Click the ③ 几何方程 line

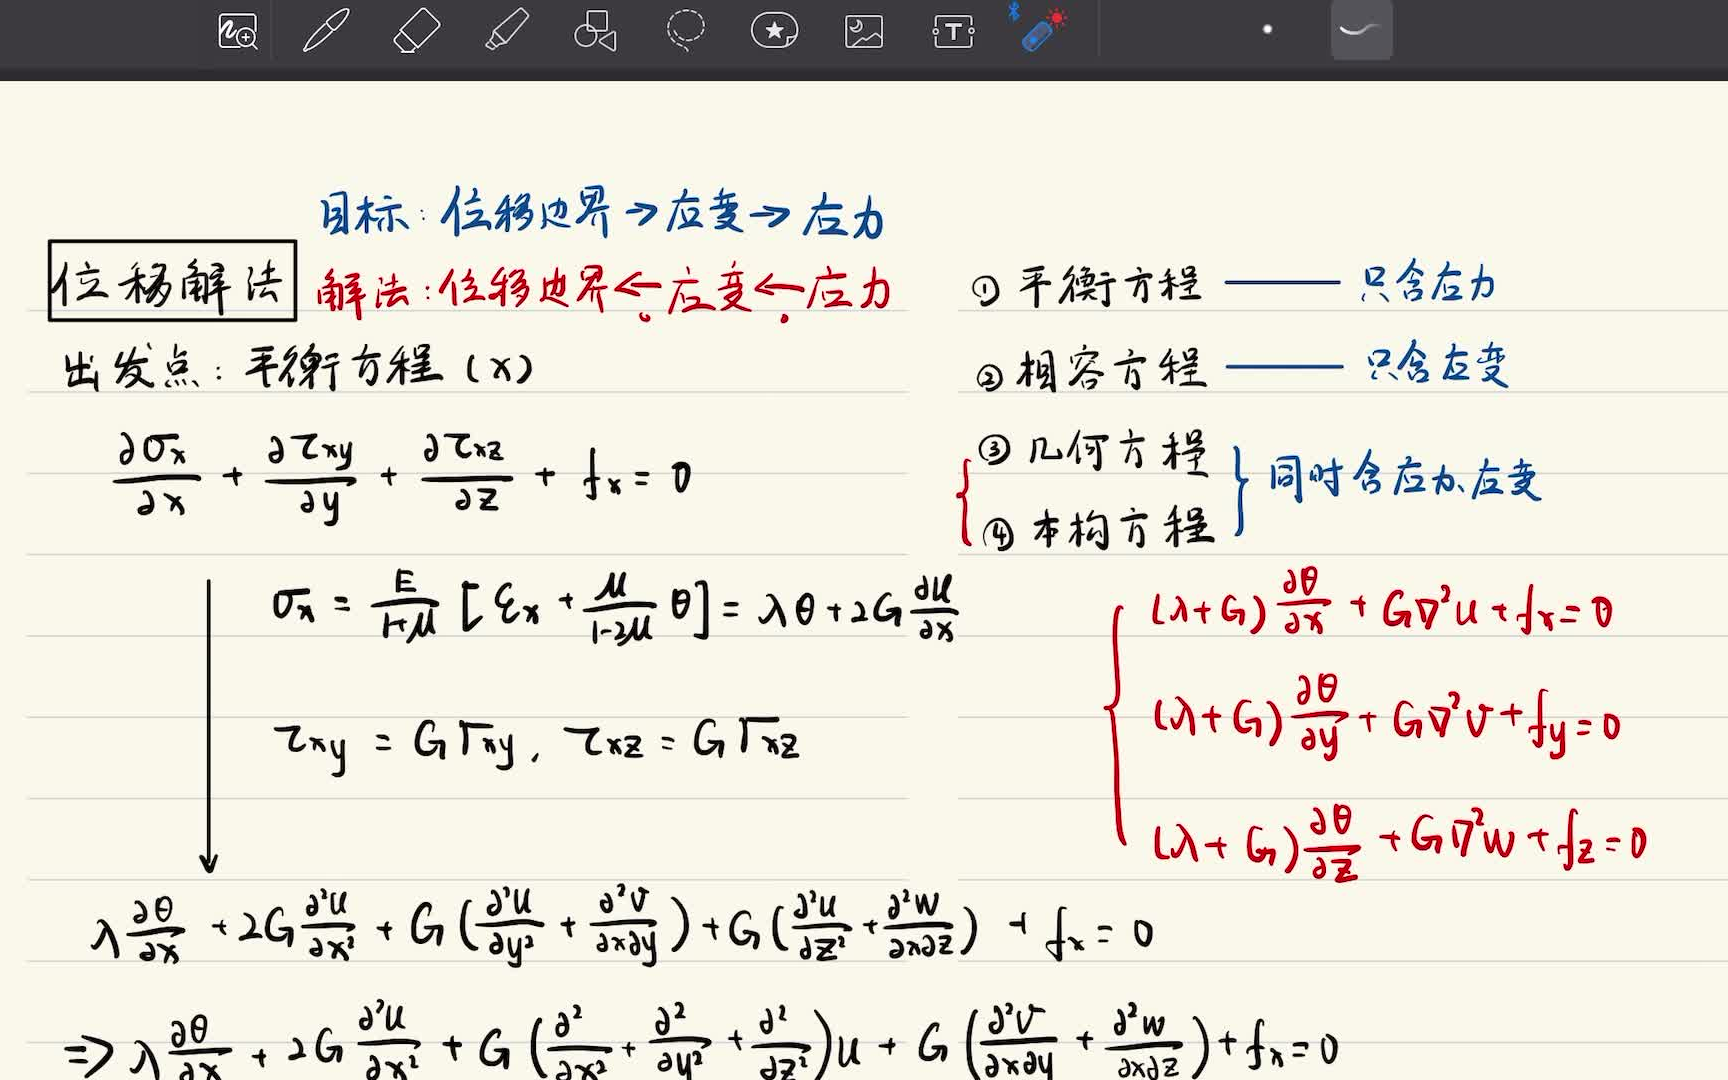click(1093, 451)
